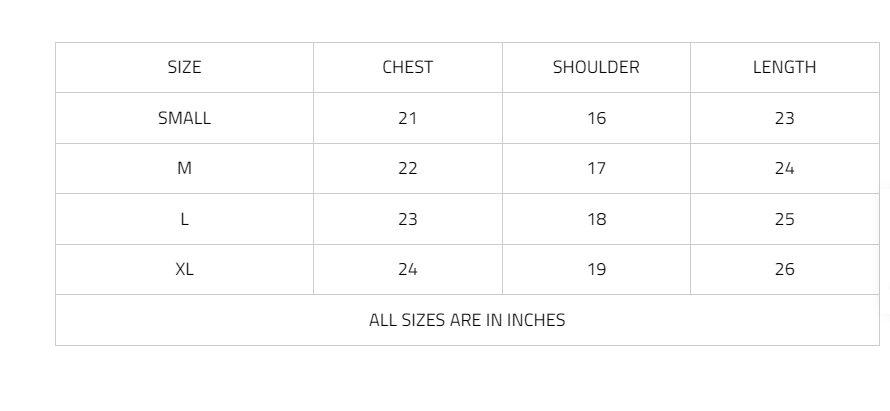The width and height of the screenshot is (890, 411).
Task: Click chest value 21 for SMALL
Action: 408,118
